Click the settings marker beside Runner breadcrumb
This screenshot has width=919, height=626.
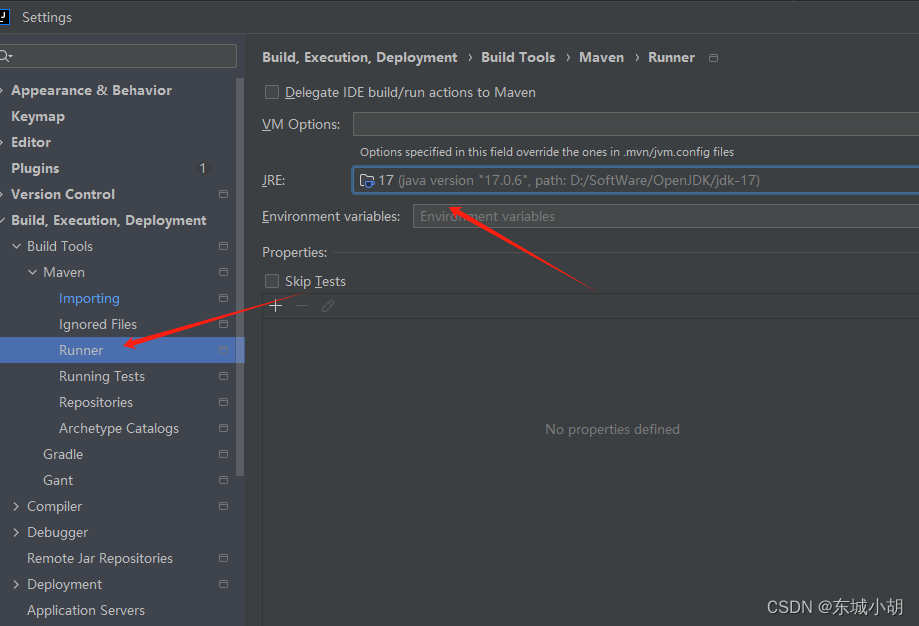pos(713,57)
